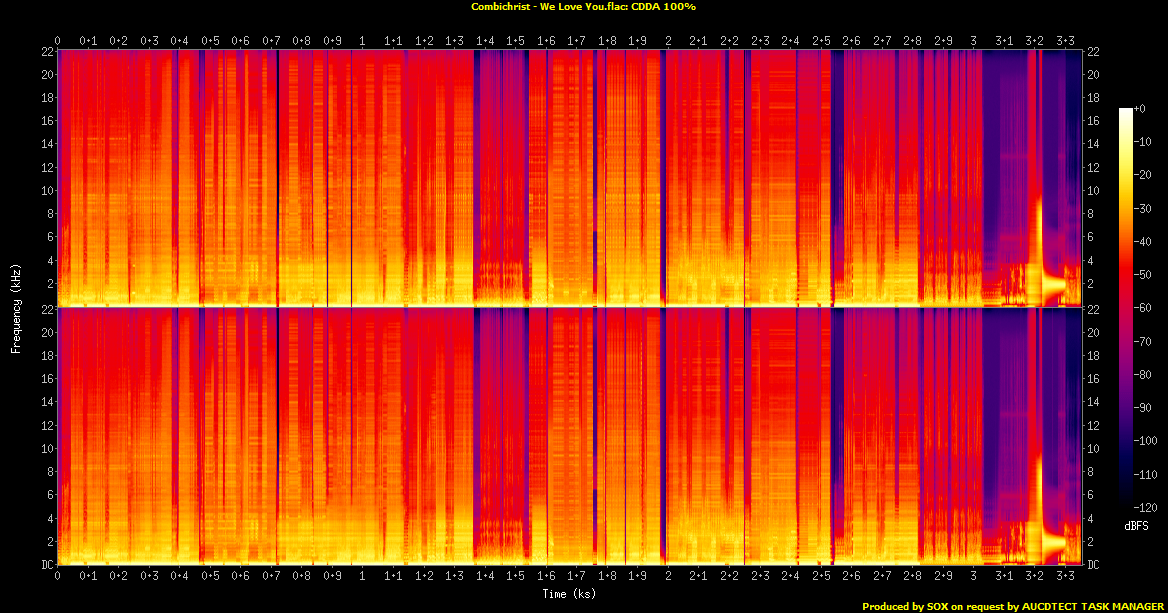Select the '-10' value on the color scale
The image size is (1168, 613).
point(1143,142)
